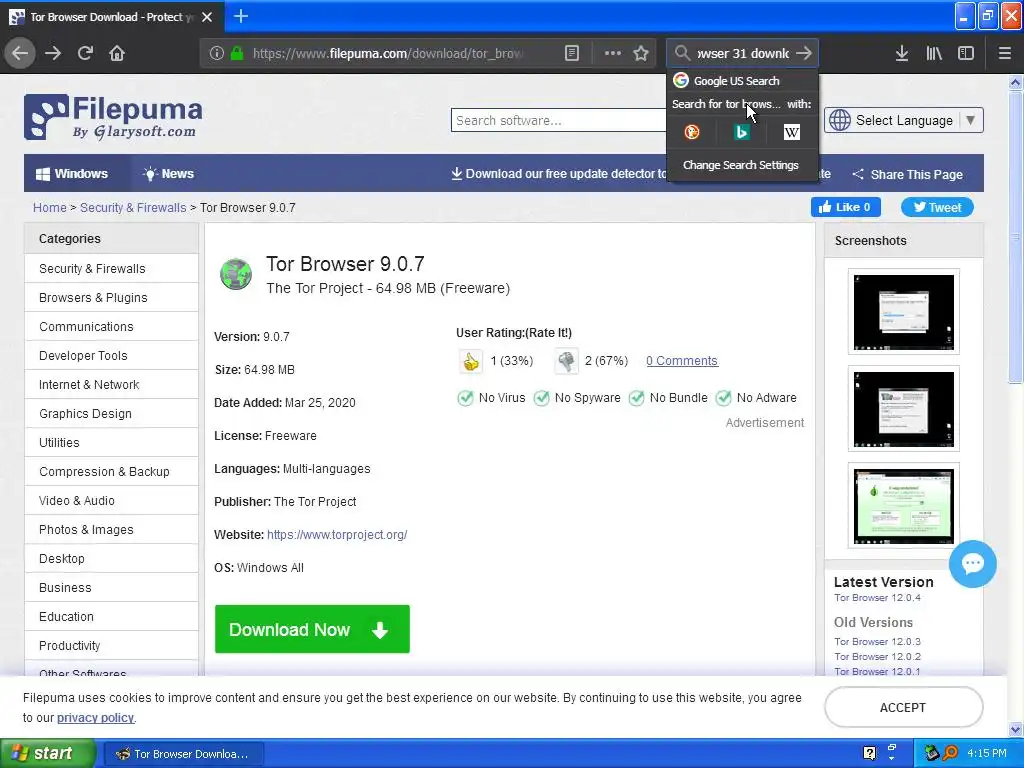Click the green padlock security icon
This screenshot has height=768, width=1024.
pos(237,53)
